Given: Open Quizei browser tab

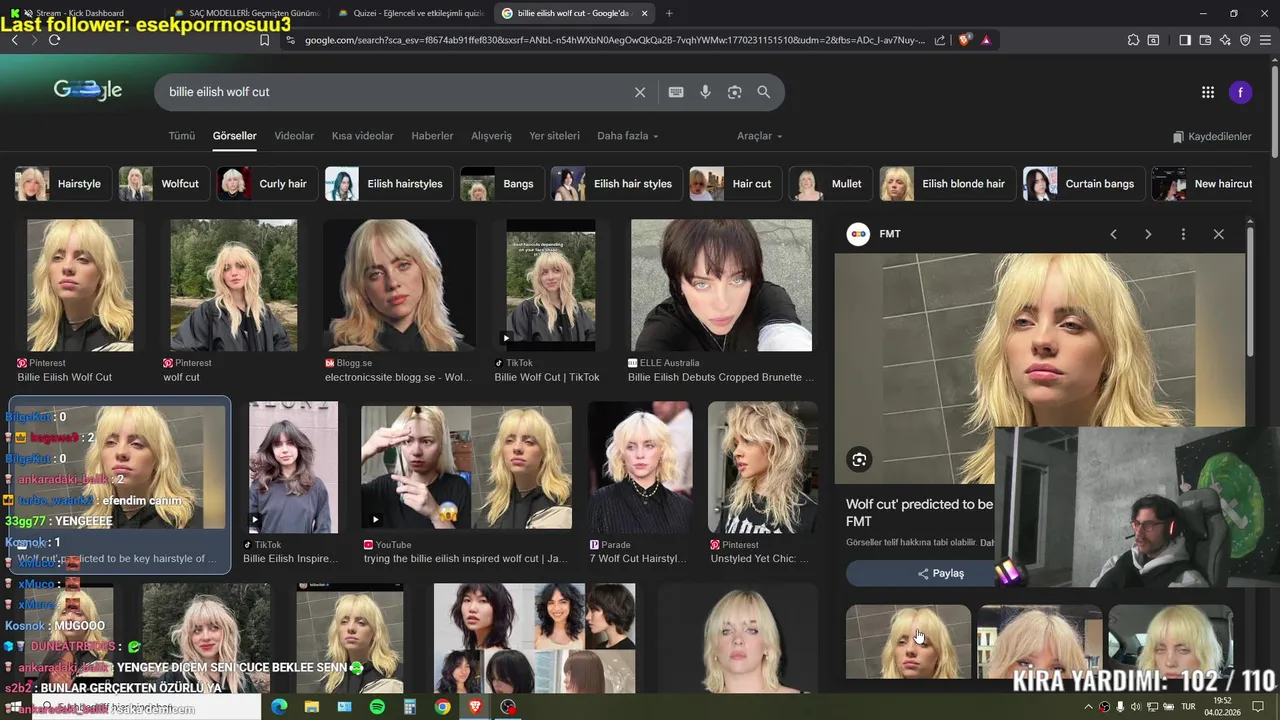Looking at the screenshot, I should (411, 13).
